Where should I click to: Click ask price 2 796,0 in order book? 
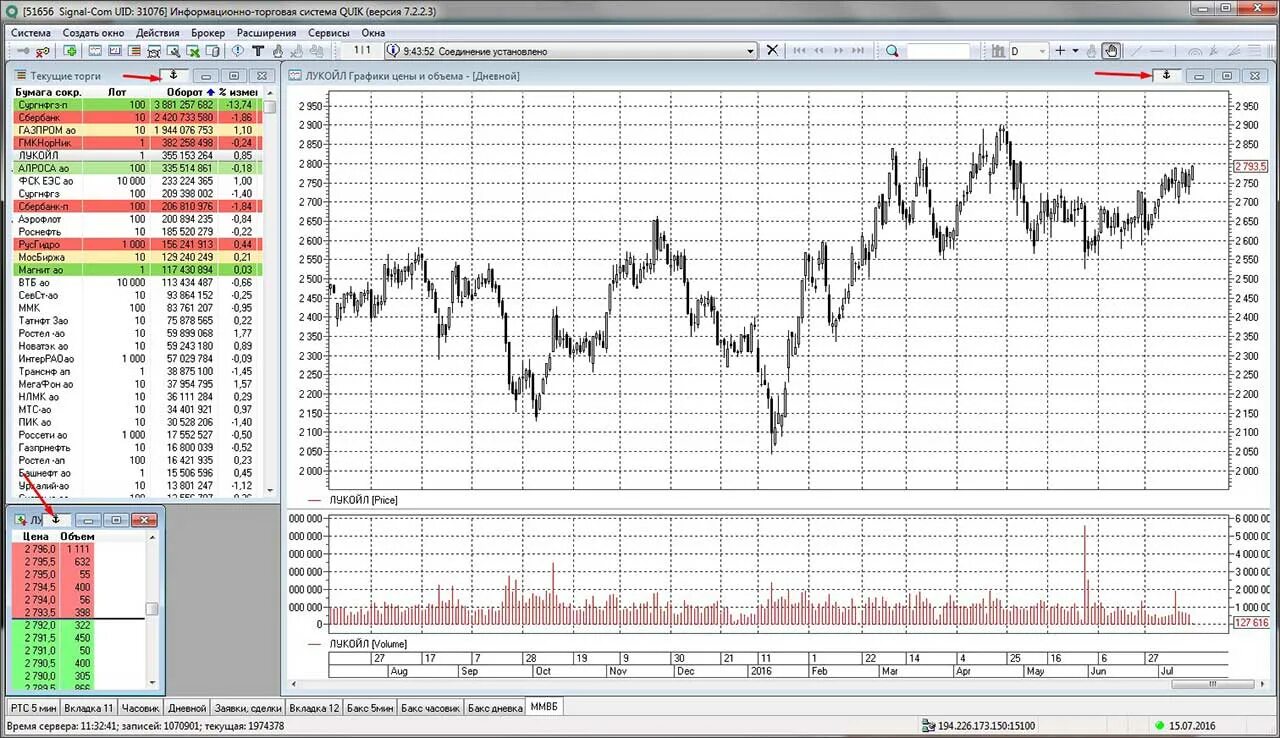[39, 549]
